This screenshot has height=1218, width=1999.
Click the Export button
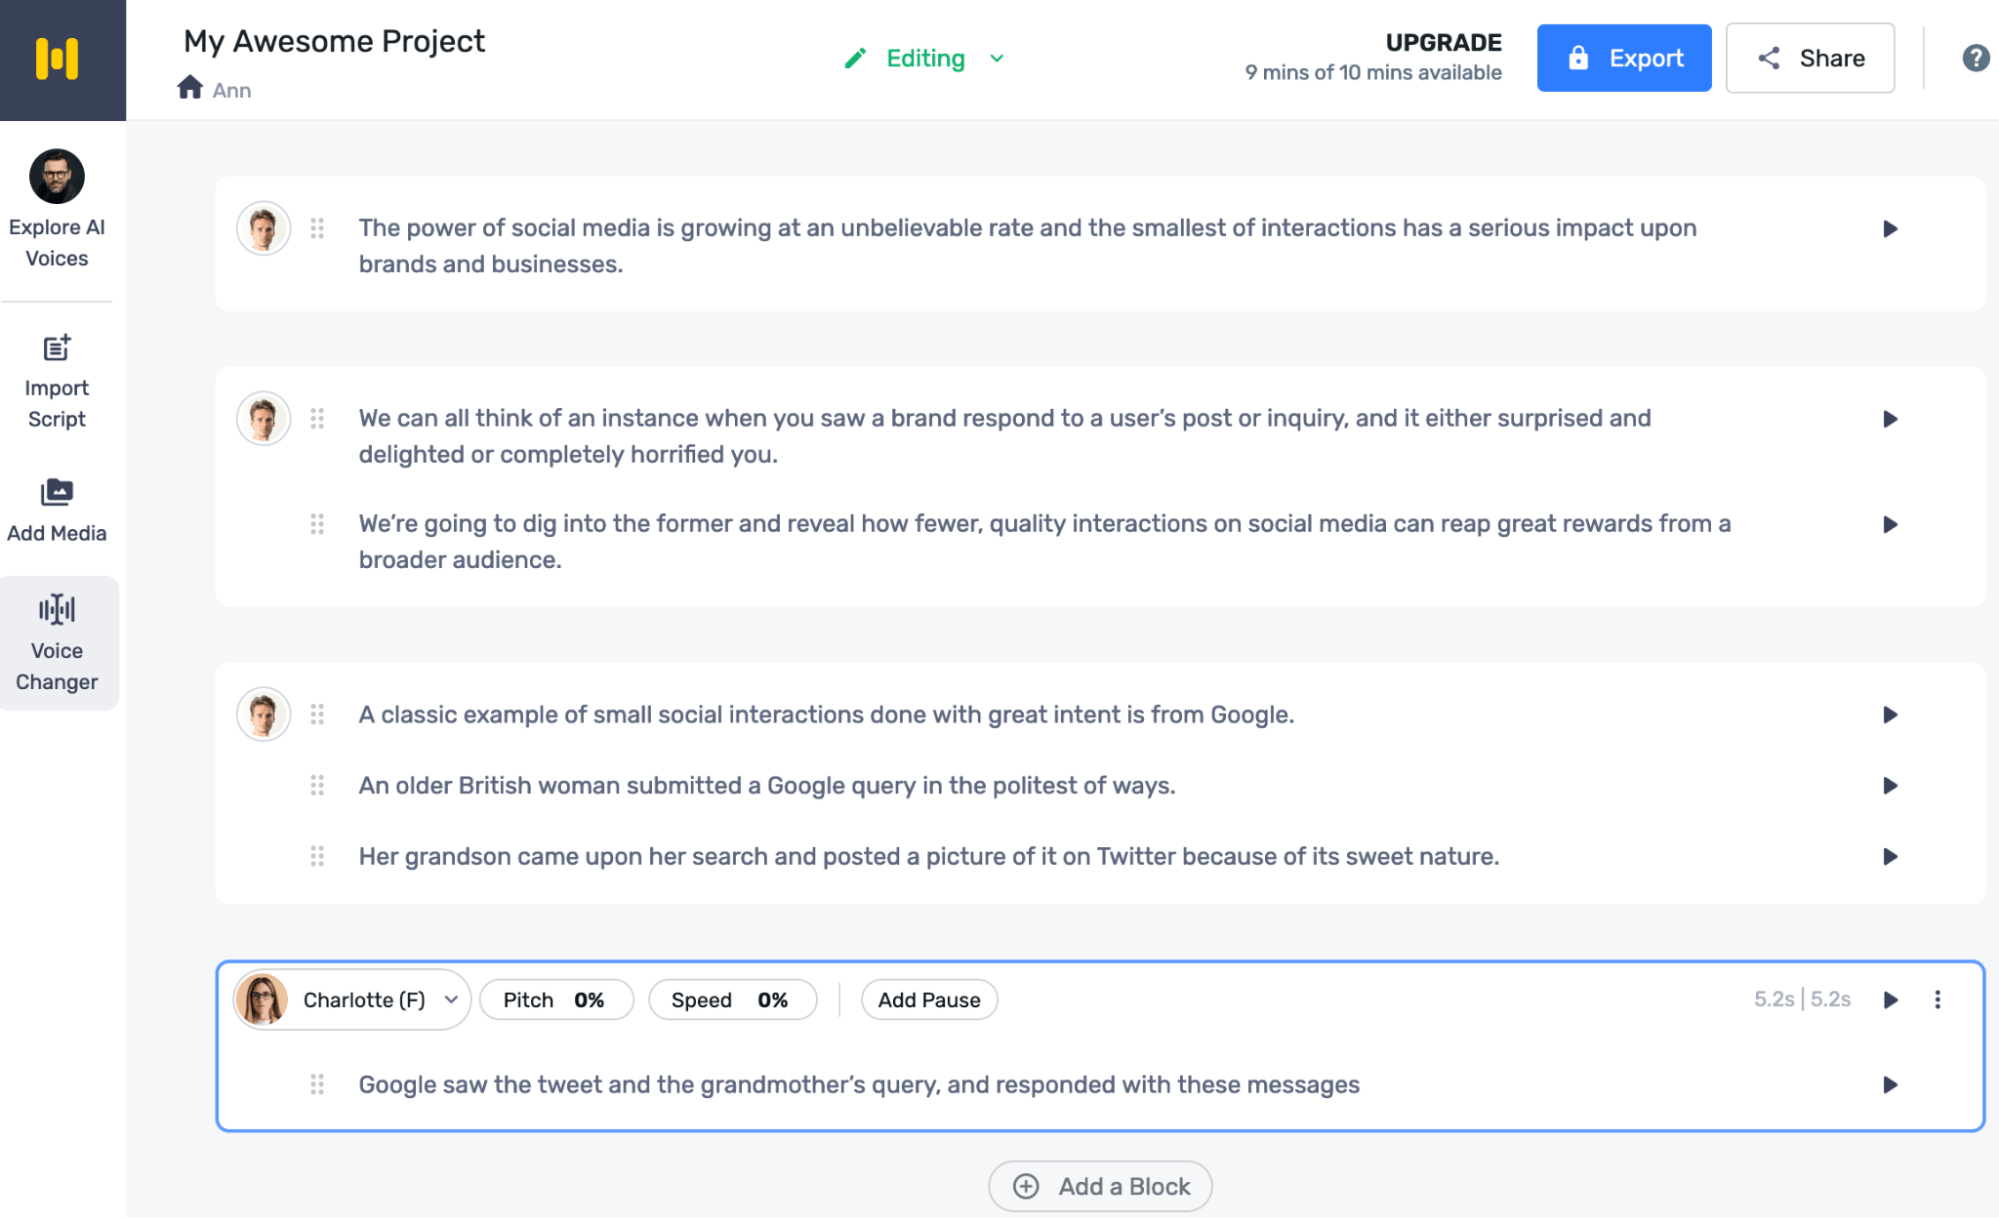tap(1624, 58)
